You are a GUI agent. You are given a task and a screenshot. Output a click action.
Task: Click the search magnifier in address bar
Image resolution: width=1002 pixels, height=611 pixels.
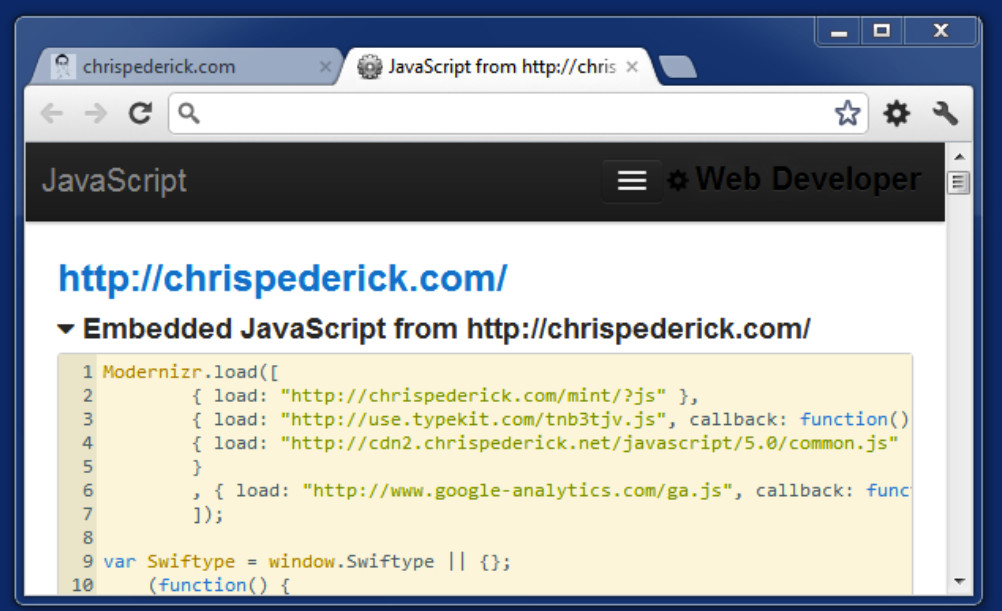click(x=189, y=114)
